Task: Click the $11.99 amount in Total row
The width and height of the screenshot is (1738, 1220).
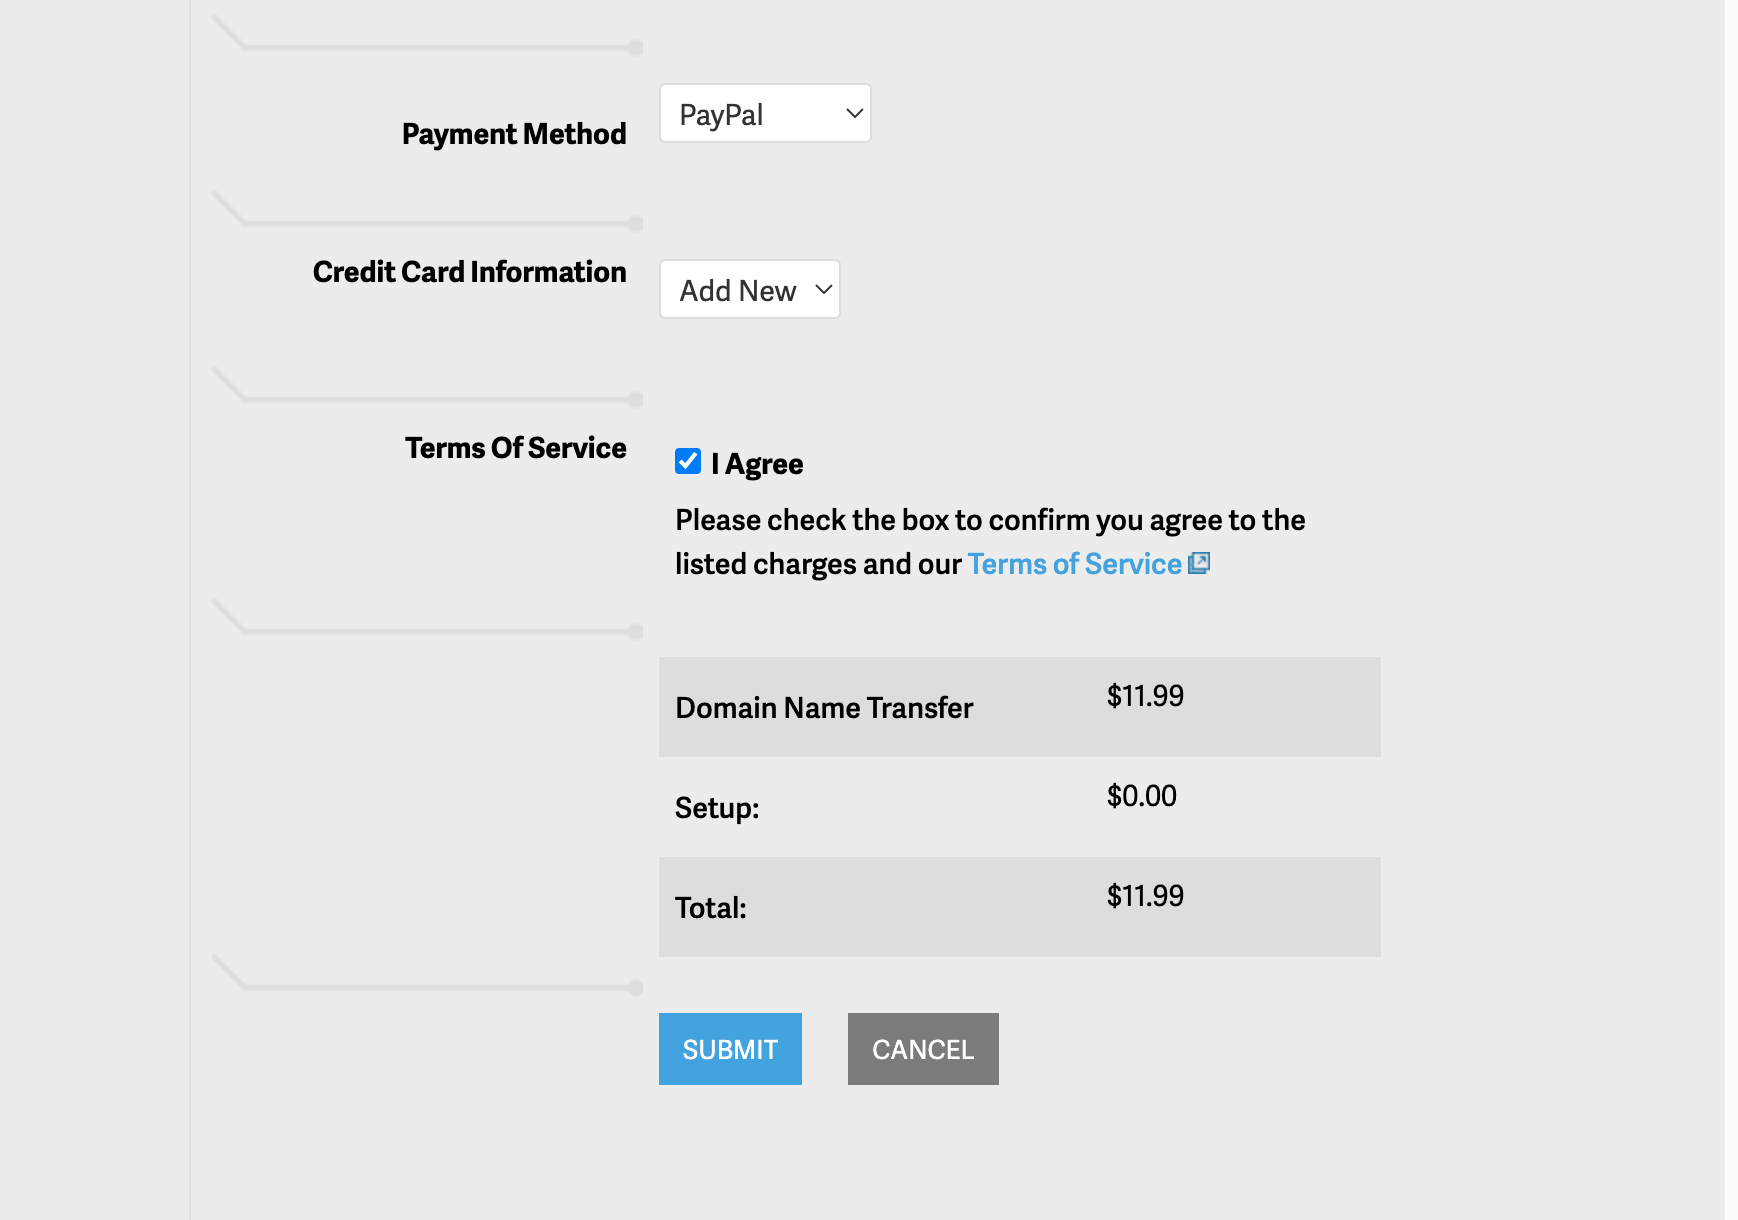Action: [x=1145, y=896]
